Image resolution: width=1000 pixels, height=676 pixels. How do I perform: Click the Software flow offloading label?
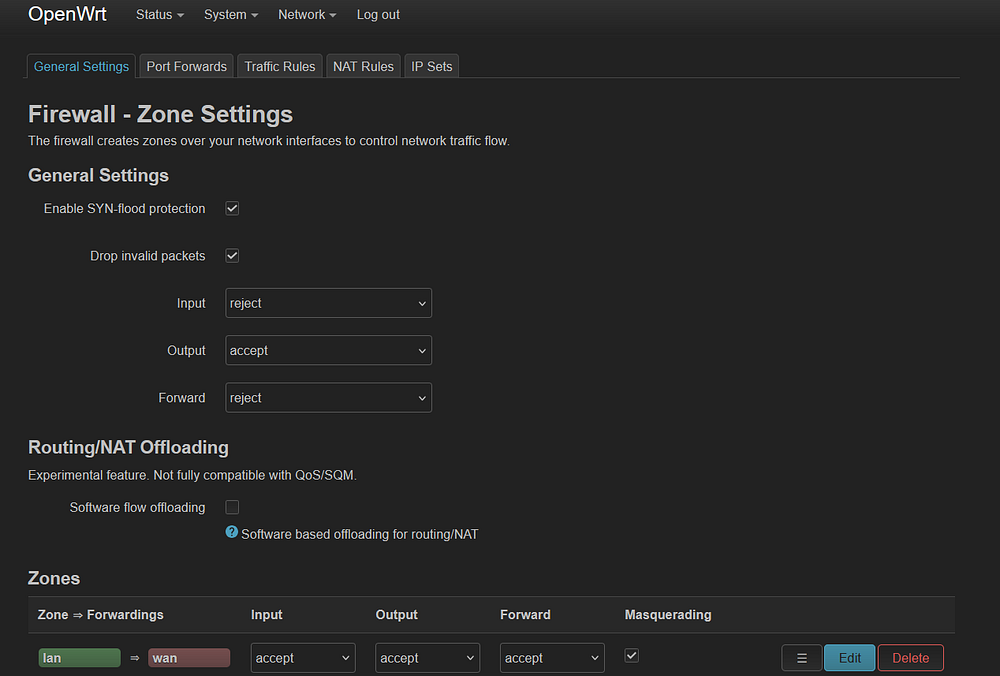(x=137, y=508)
